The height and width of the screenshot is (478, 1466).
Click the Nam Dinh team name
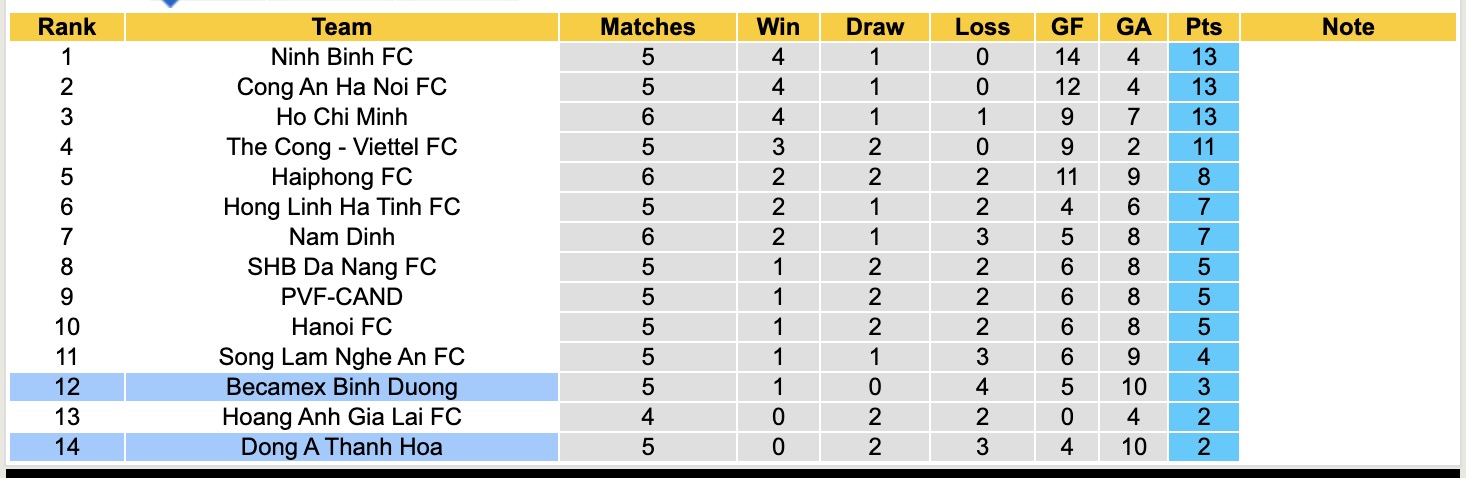tap(341, 237)
